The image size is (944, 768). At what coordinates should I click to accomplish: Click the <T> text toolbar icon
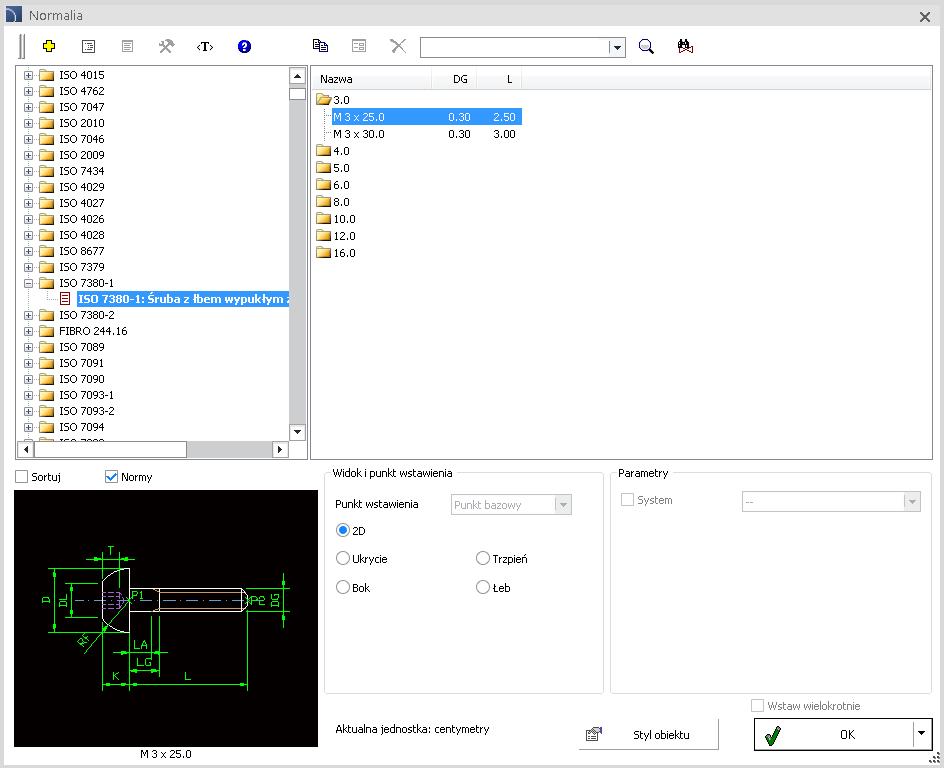pyautogui.click(x=205, y=46)
